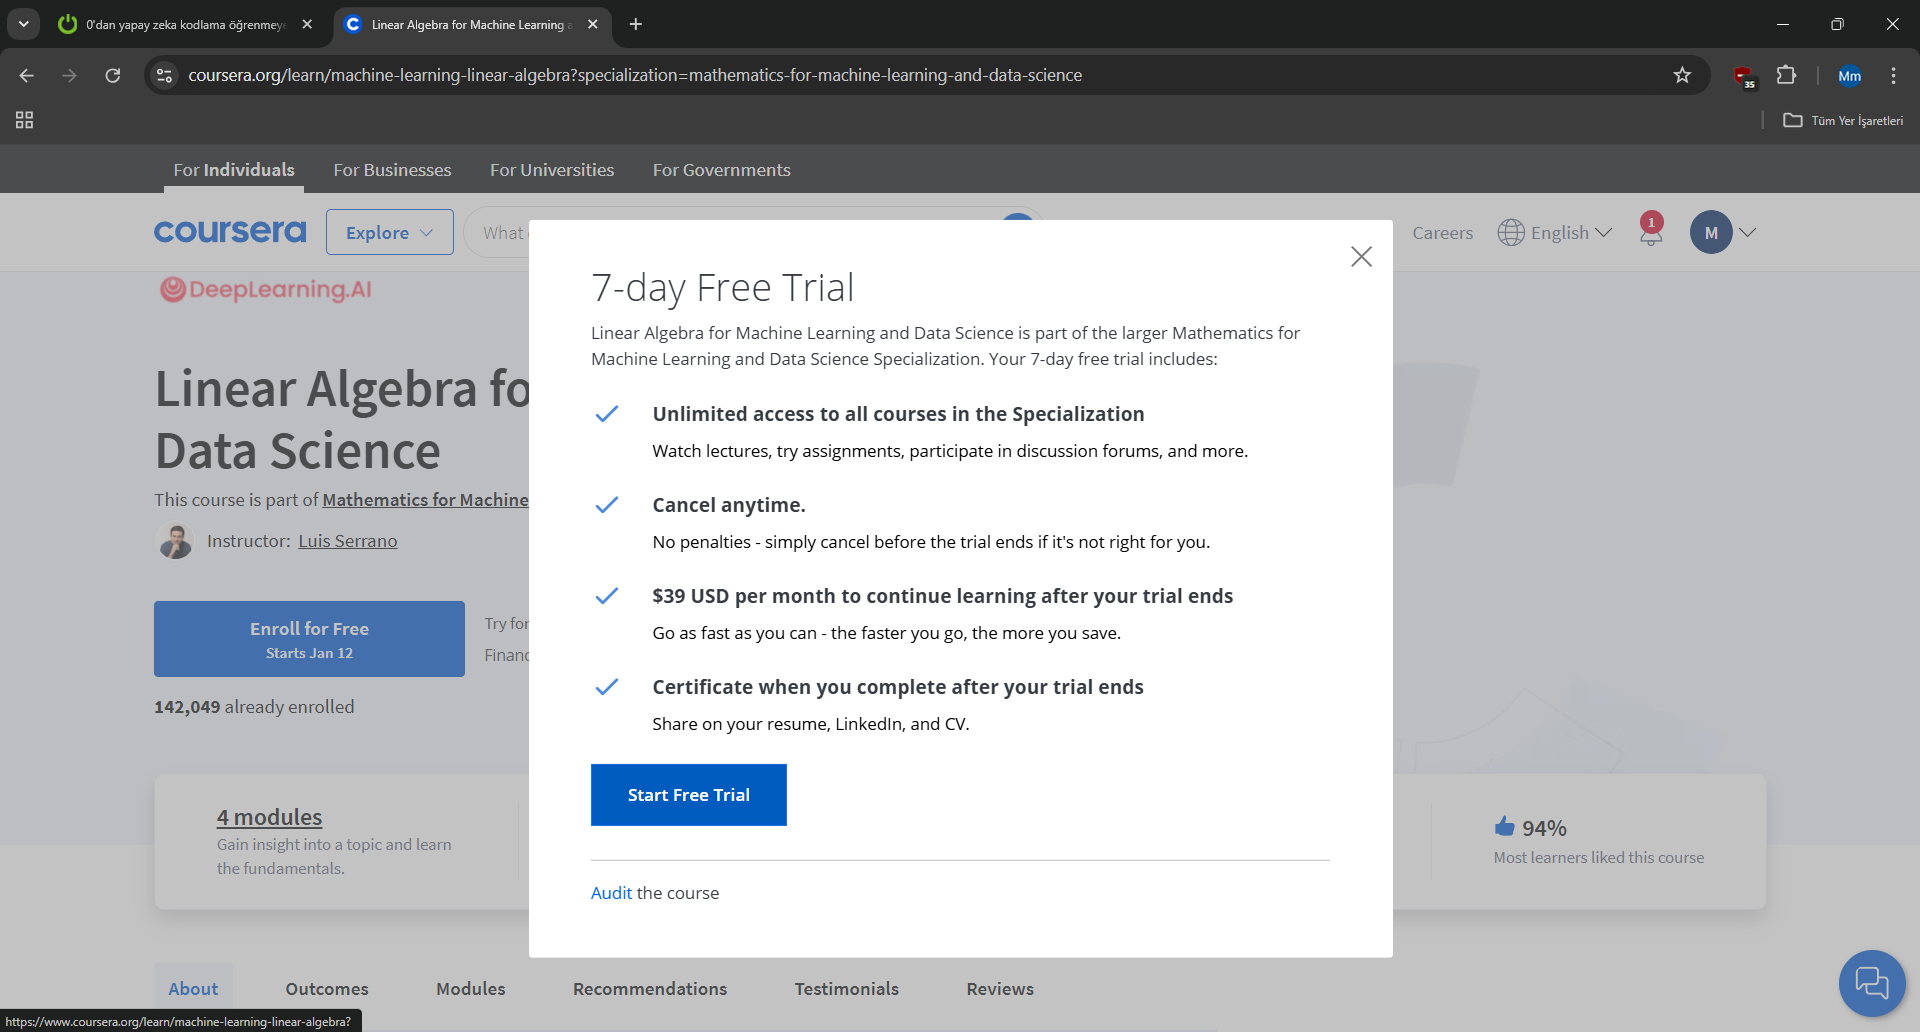Go forward in browser history
The height and width of the screenshot is (1032, 1920).
[69, 75]
